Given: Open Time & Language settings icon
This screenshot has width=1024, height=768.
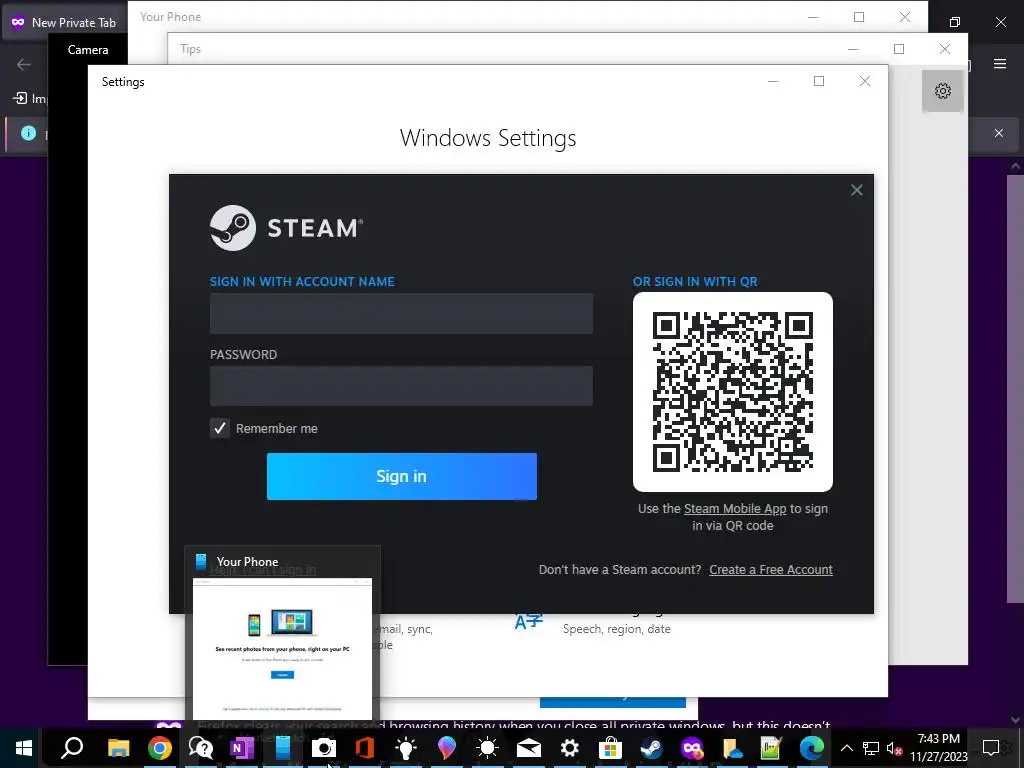Looking at the screenshot, I should point(528,621).
